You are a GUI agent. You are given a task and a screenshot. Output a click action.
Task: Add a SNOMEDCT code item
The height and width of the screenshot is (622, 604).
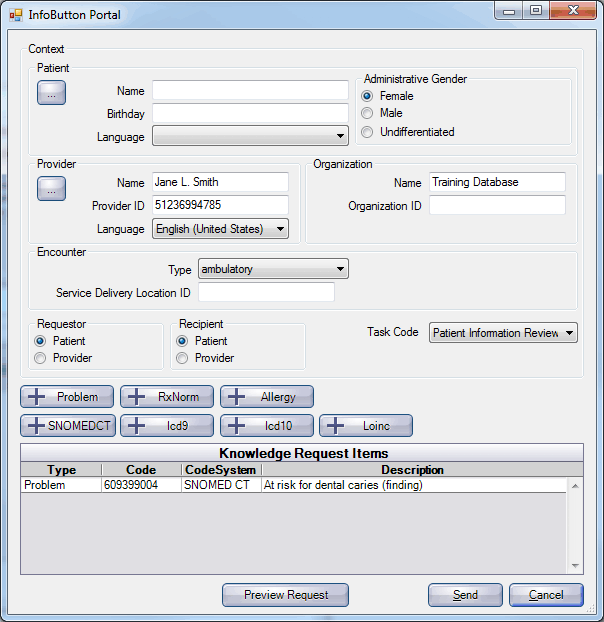point(67,426)
